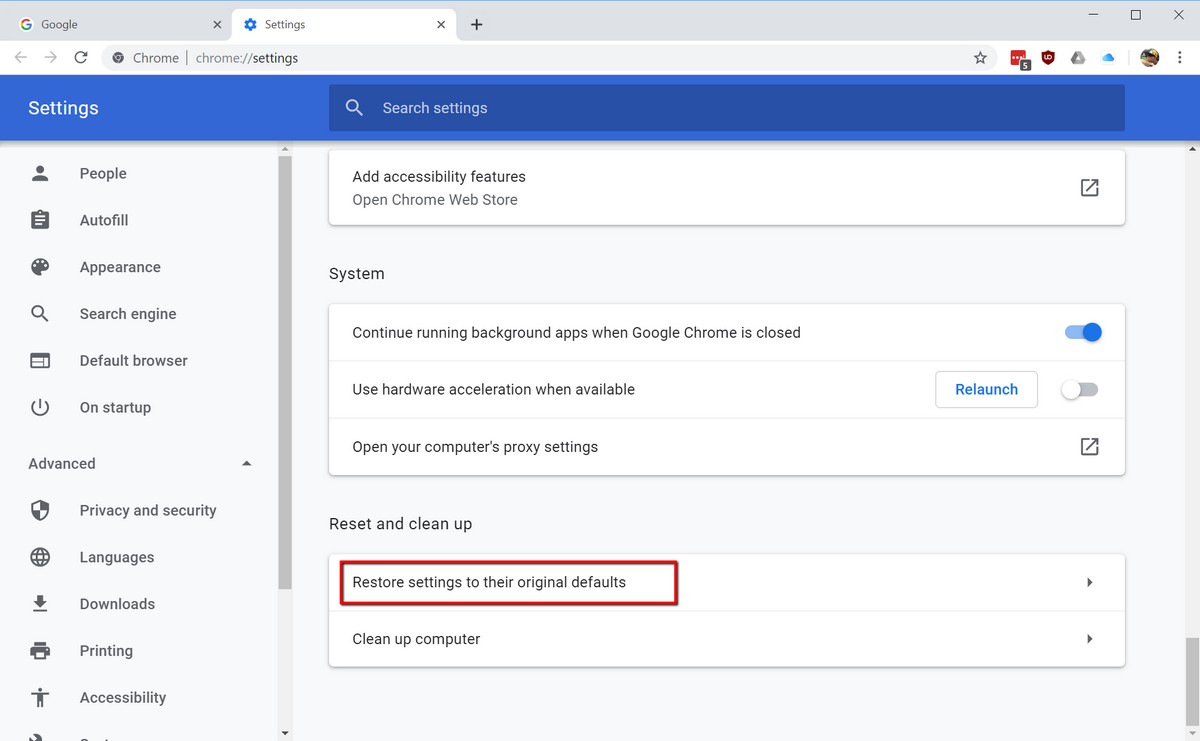Click the user profile avatar icon
The width and height of the screenshot is (1200, 741).
(1149, 58)
